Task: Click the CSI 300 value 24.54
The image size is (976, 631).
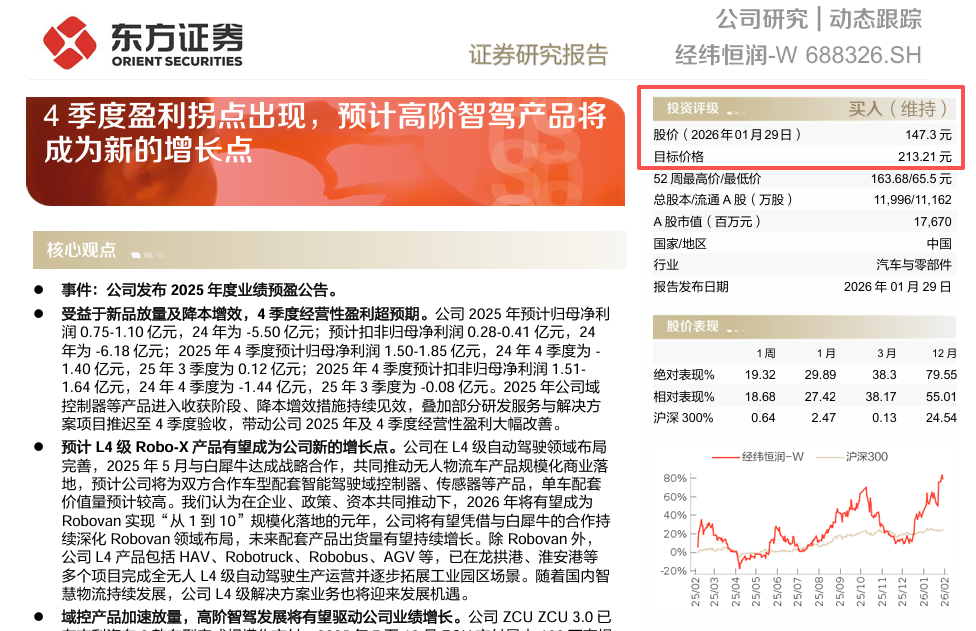Action: coord(941,418)
